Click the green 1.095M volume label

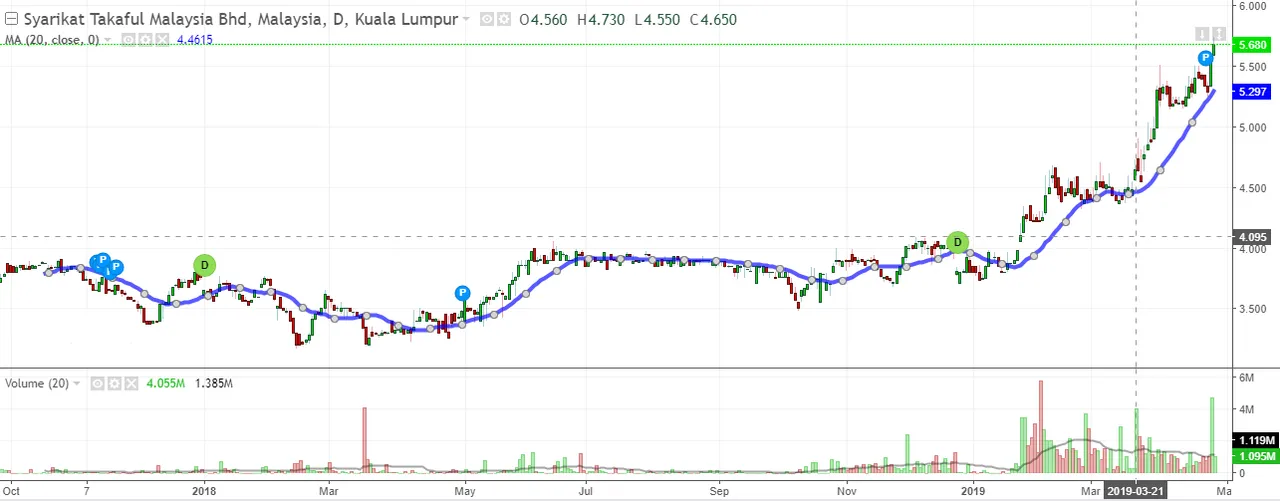[1257, 456]
